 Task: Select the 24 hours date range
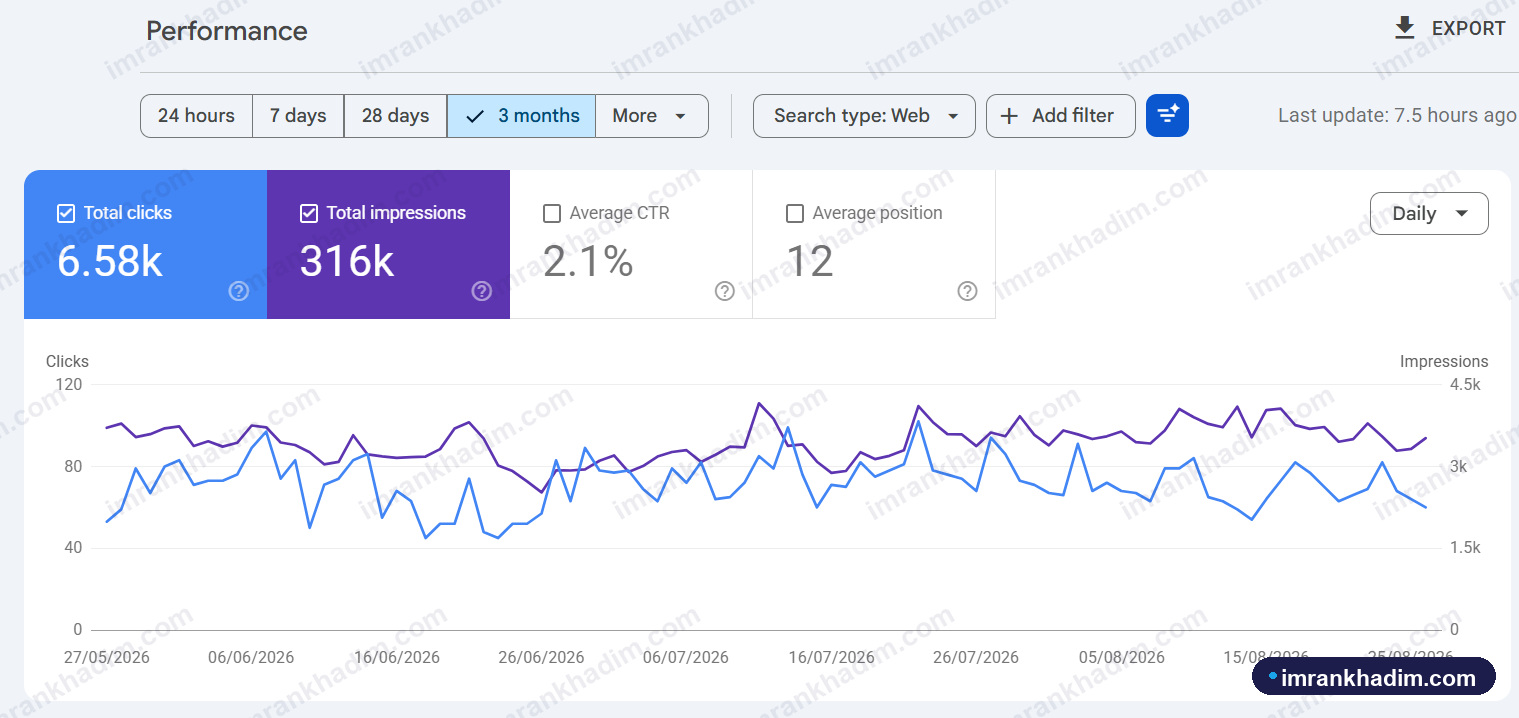196,116
